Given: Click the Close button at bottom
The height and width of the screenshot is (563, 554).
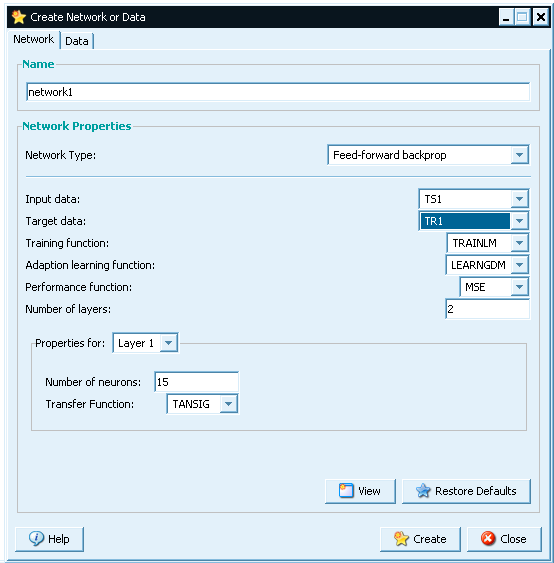Looking at the screenshot, I should coord(504,539).
